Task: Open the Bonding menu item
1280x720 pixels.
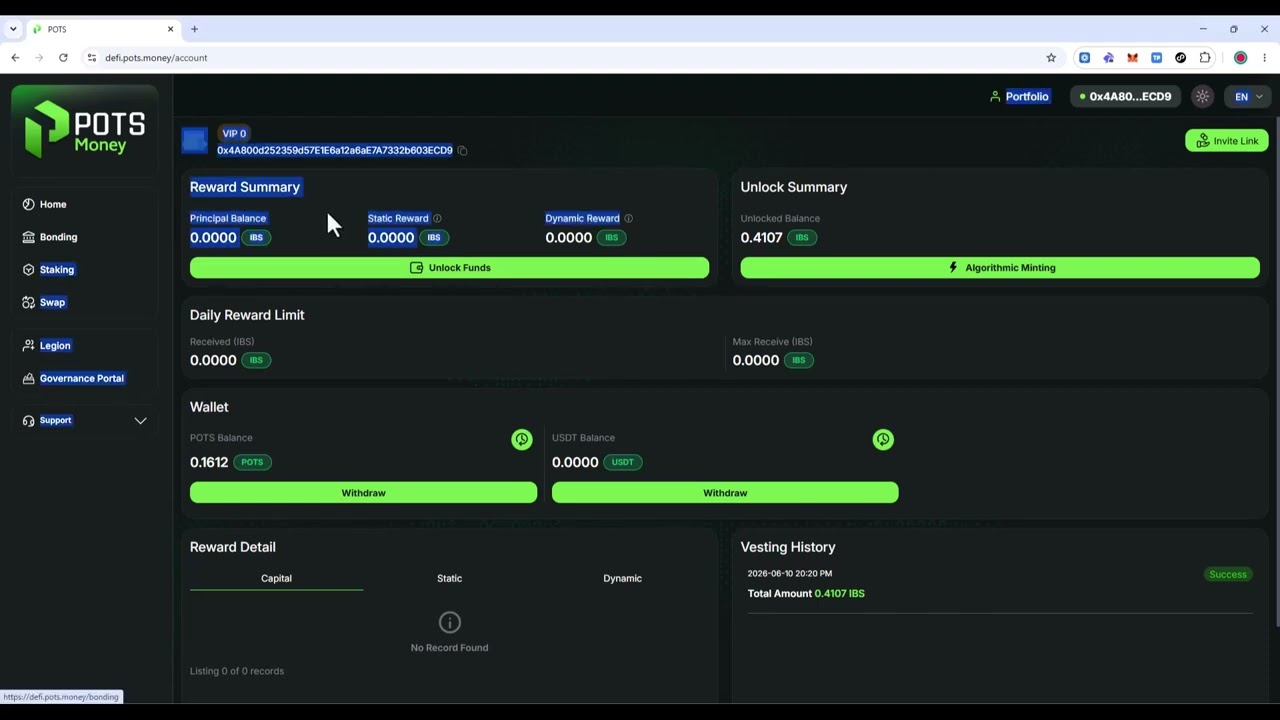Action: tap(58, 237)
